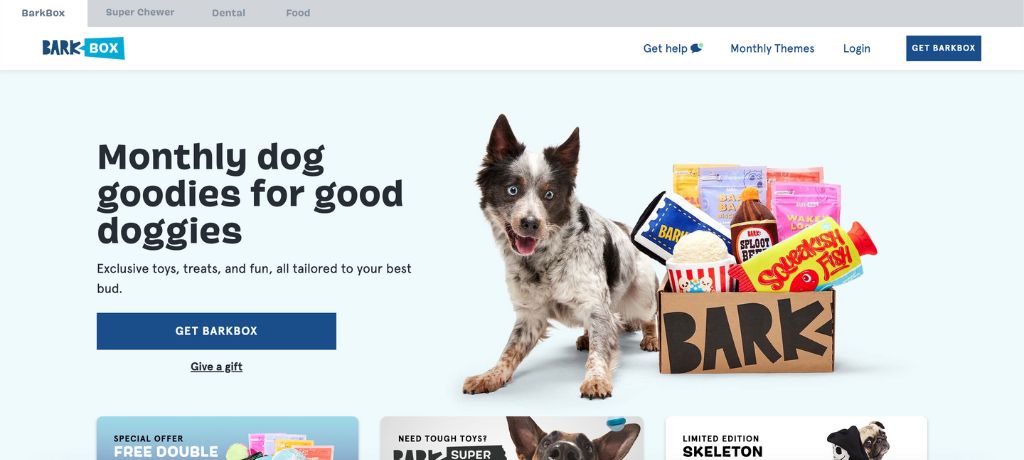Viewport: 1024px width, 460px height.
Task: Click the pink treat bag image
Action: tap(805, 206)
